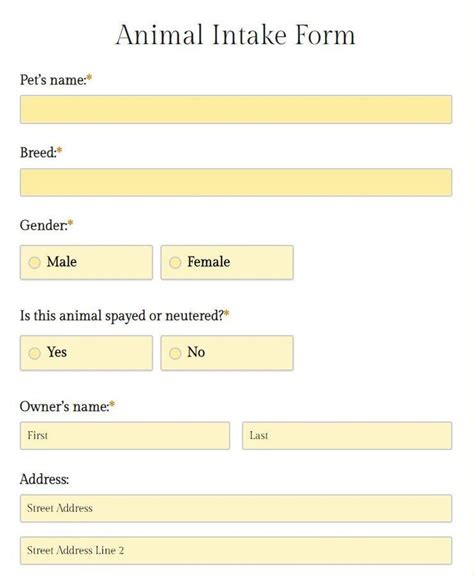The height and width of the screenshot is (576, 474).
Task: Click the Street Address Line 2 field
Action: coord(236,551)
